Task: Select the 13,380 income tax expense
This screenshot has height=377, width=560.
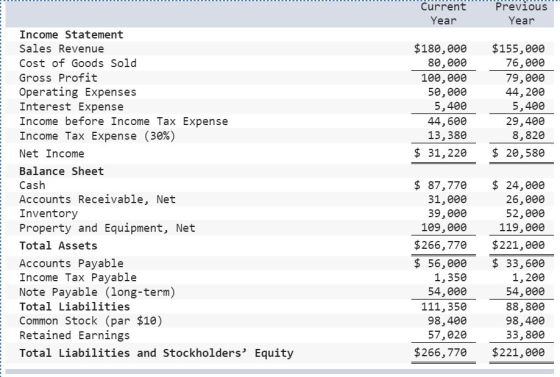Action: 447,135
